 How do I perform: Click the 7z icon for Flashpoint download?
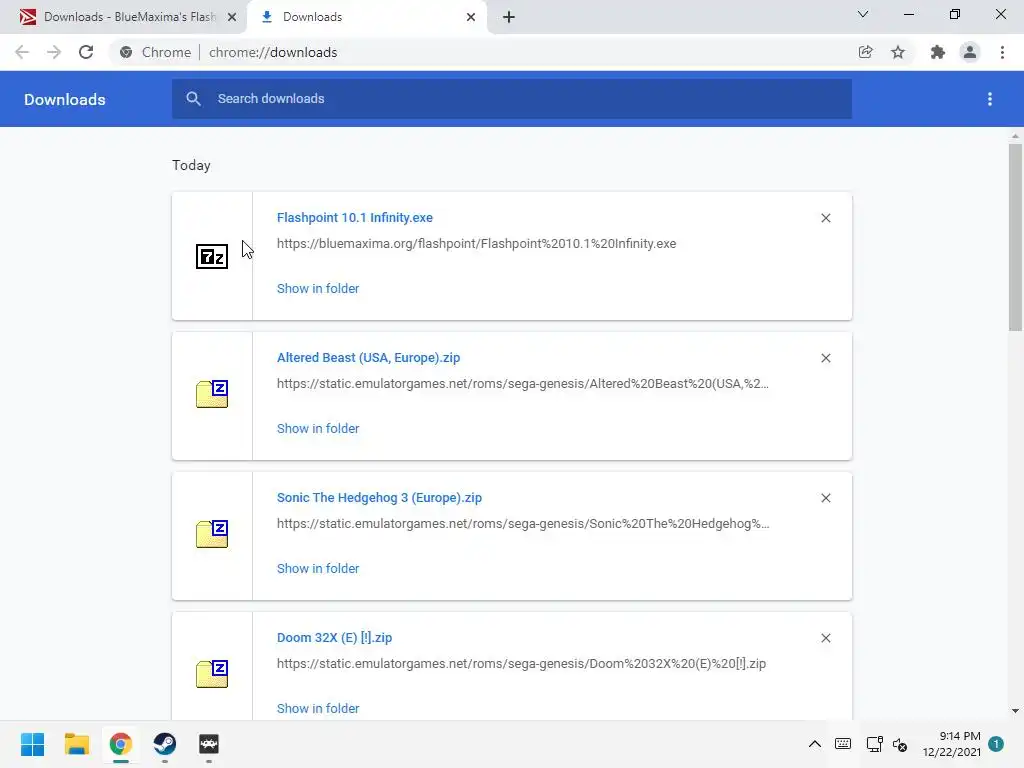(212, 256)
